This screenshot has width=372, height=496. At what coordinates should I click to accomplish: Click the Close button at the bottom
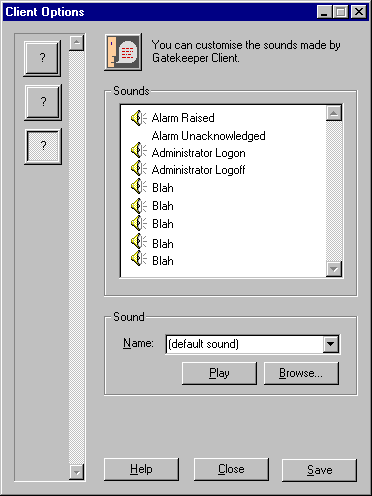(x=231, y=469)
